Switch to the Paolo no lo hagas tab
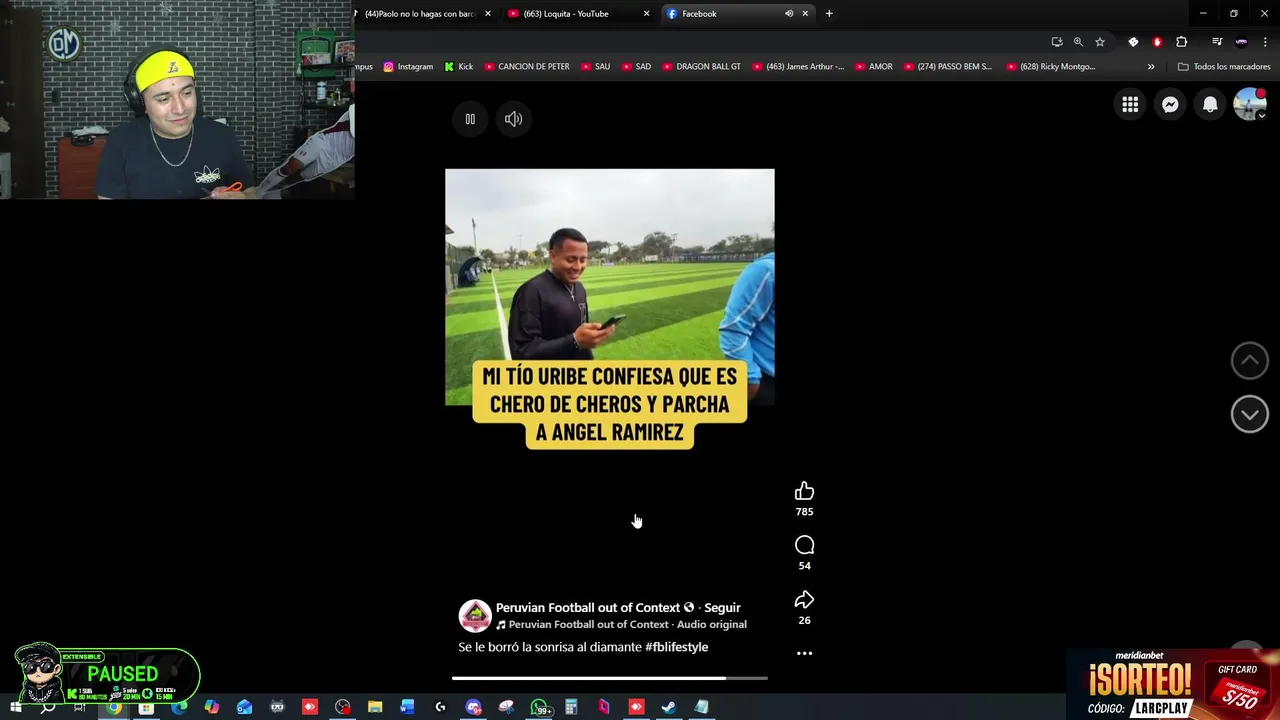The image size is (1280, 720). [418, 14]
